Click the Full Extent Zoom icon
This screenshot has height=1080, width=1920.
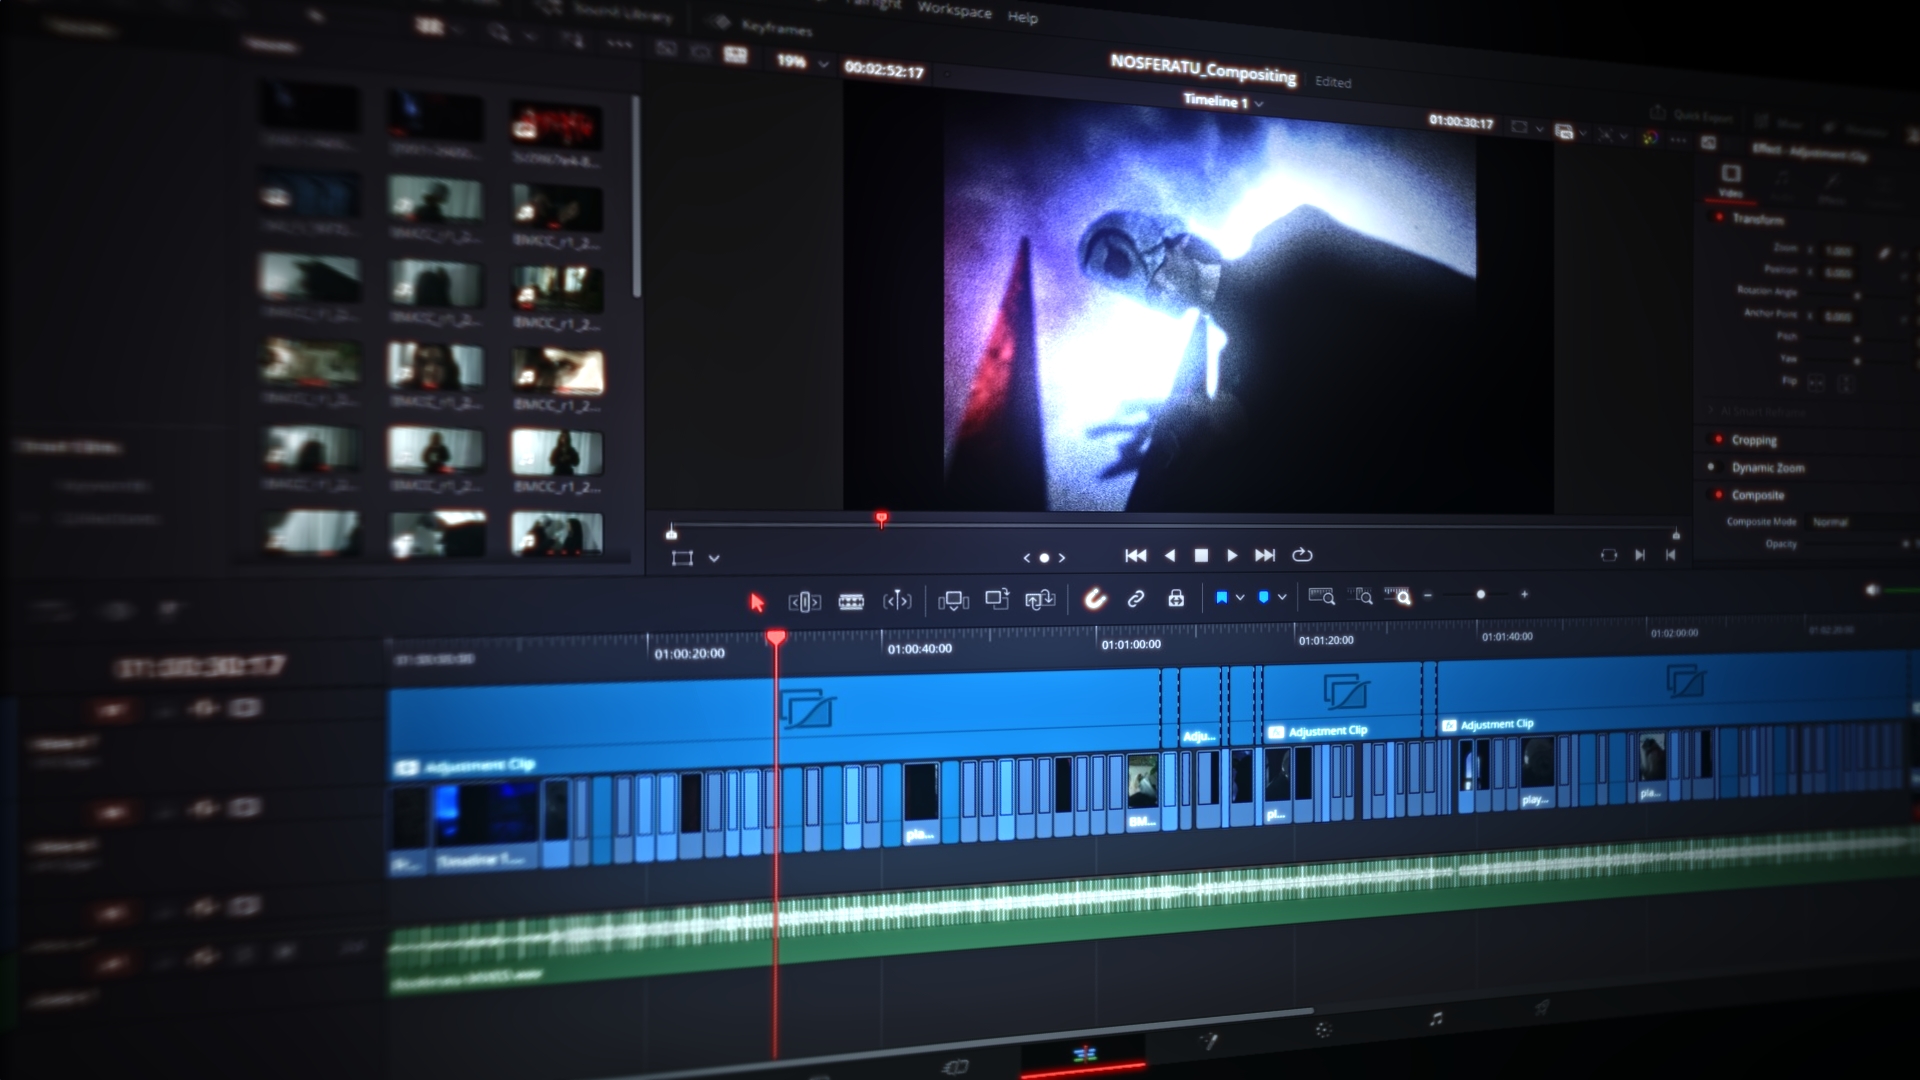1321,596
